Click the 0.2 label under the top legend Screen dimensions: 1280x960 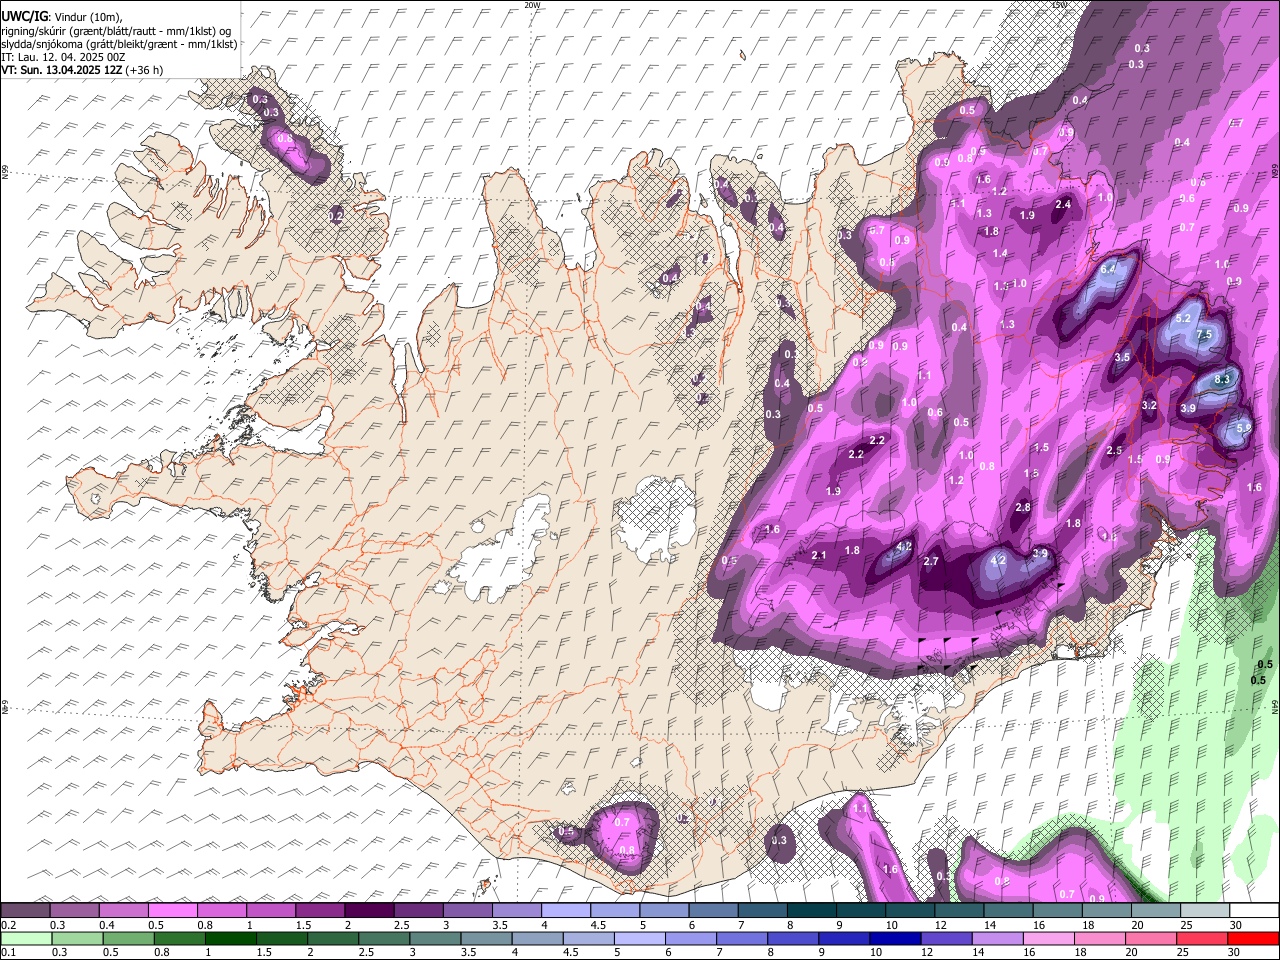[x=9, y=925]
